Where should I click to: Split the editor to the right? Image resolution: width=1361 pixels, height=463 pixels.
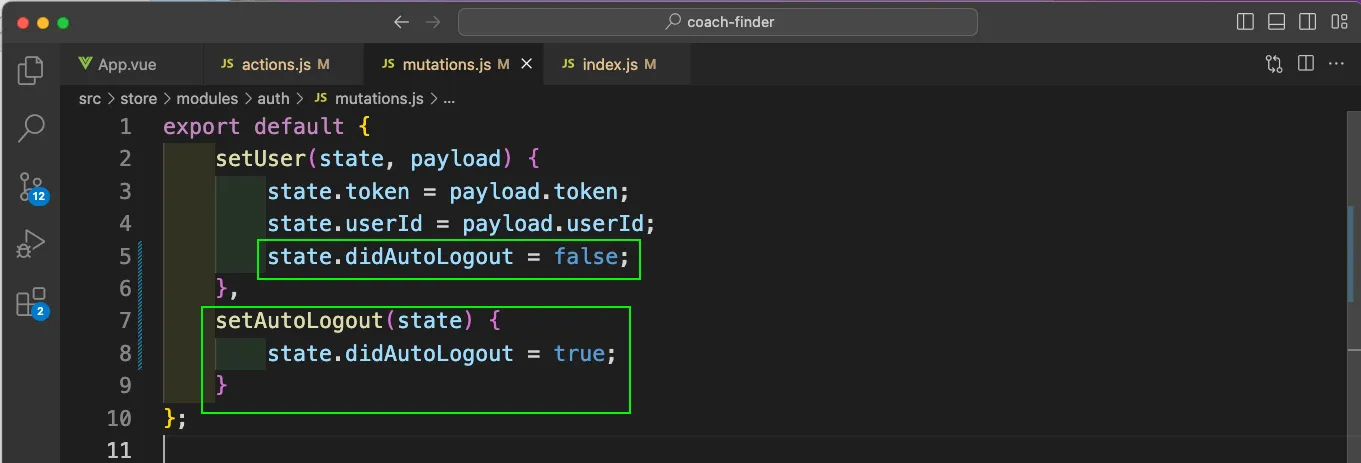pyautogui.click(x=1305, y=64)
